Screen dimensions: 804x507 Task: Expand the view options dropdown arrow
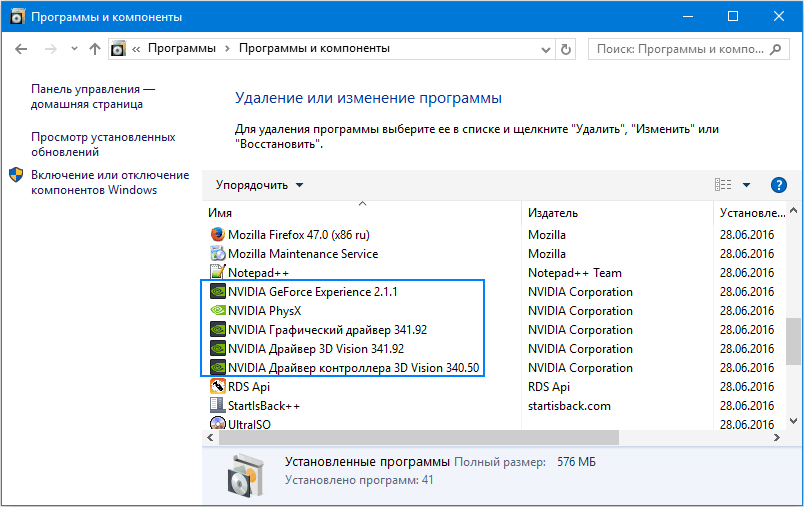point(746,185)
